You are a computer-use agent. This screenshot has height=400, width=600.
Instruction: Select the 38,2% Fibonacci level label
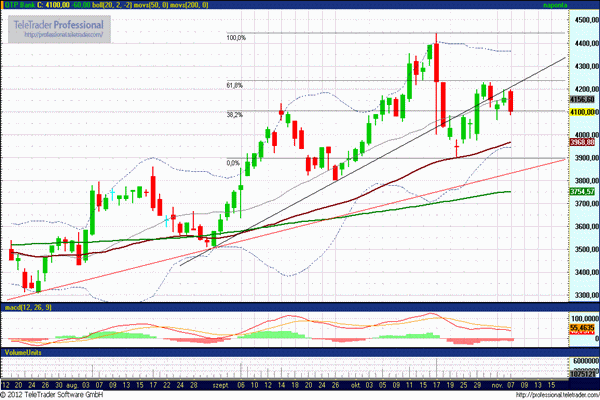point(235,114)
